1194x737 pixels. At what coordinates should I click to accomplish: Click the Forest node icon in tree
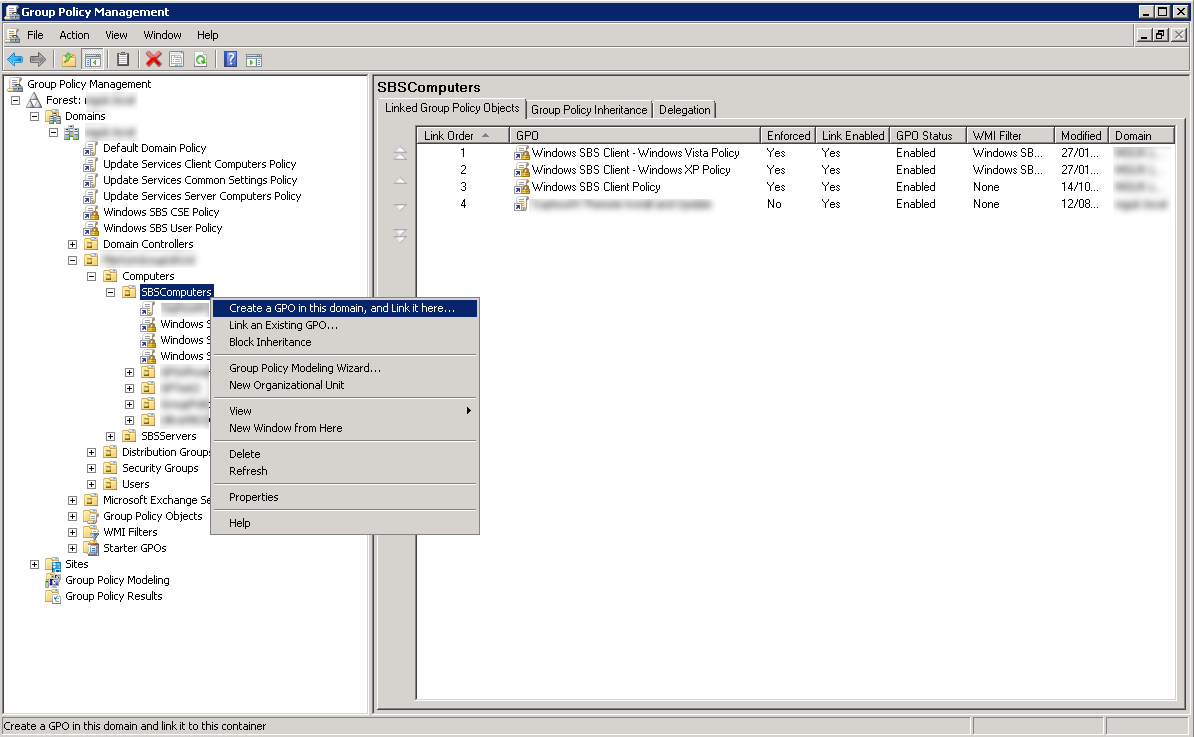(34, 100)
